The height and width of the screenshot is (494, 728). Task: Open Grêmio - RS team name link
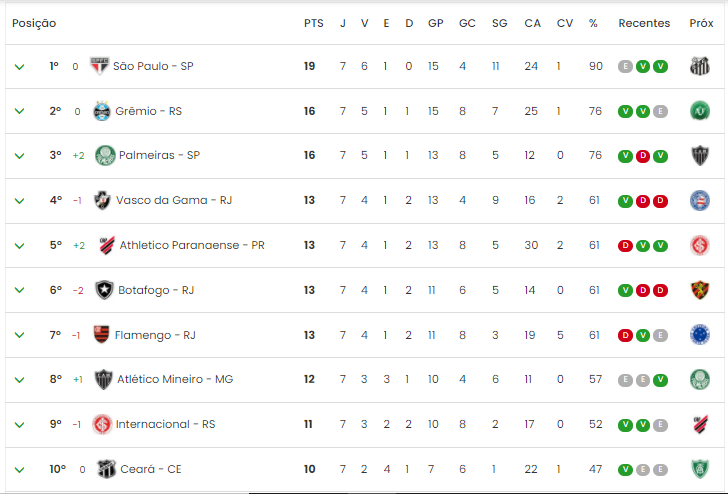(149, 111)
